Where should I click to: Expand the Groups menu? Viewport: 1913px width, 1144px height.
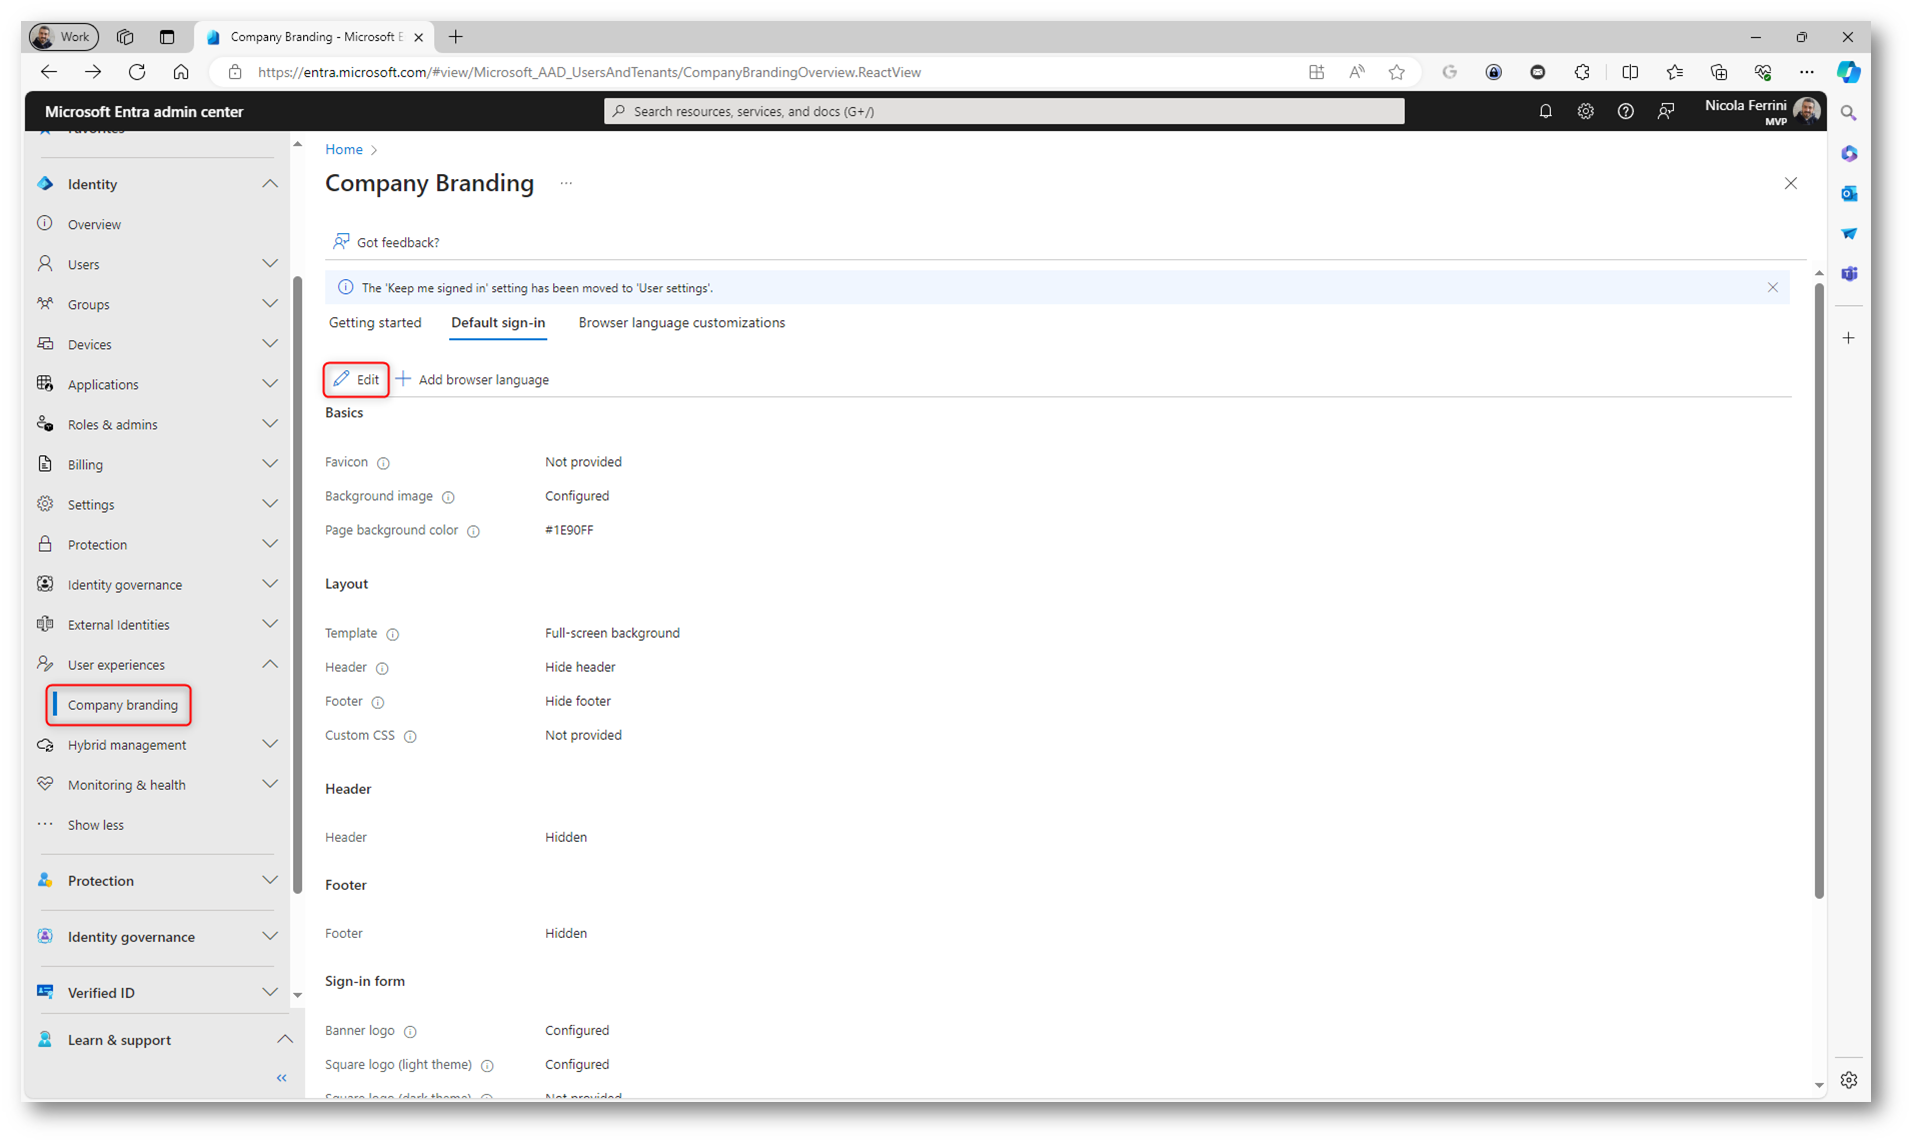[269, 304]
